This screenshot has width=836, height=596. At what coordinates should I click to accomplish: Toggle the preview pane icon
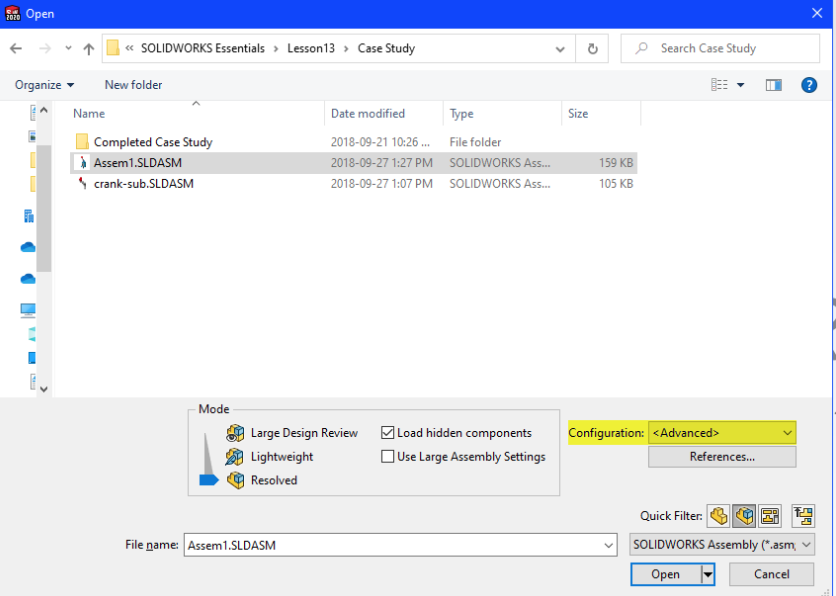(774, 85)
